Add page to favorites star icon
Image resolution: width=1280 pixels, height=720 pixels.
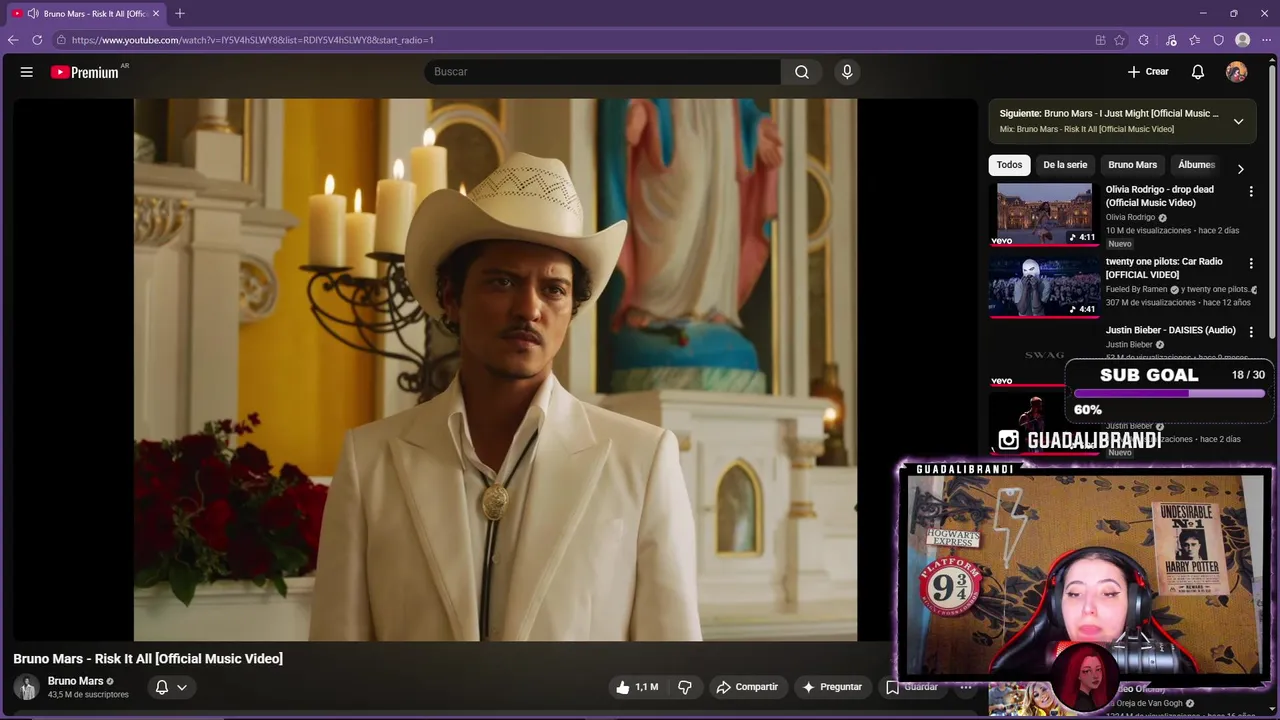(1120, 40)
